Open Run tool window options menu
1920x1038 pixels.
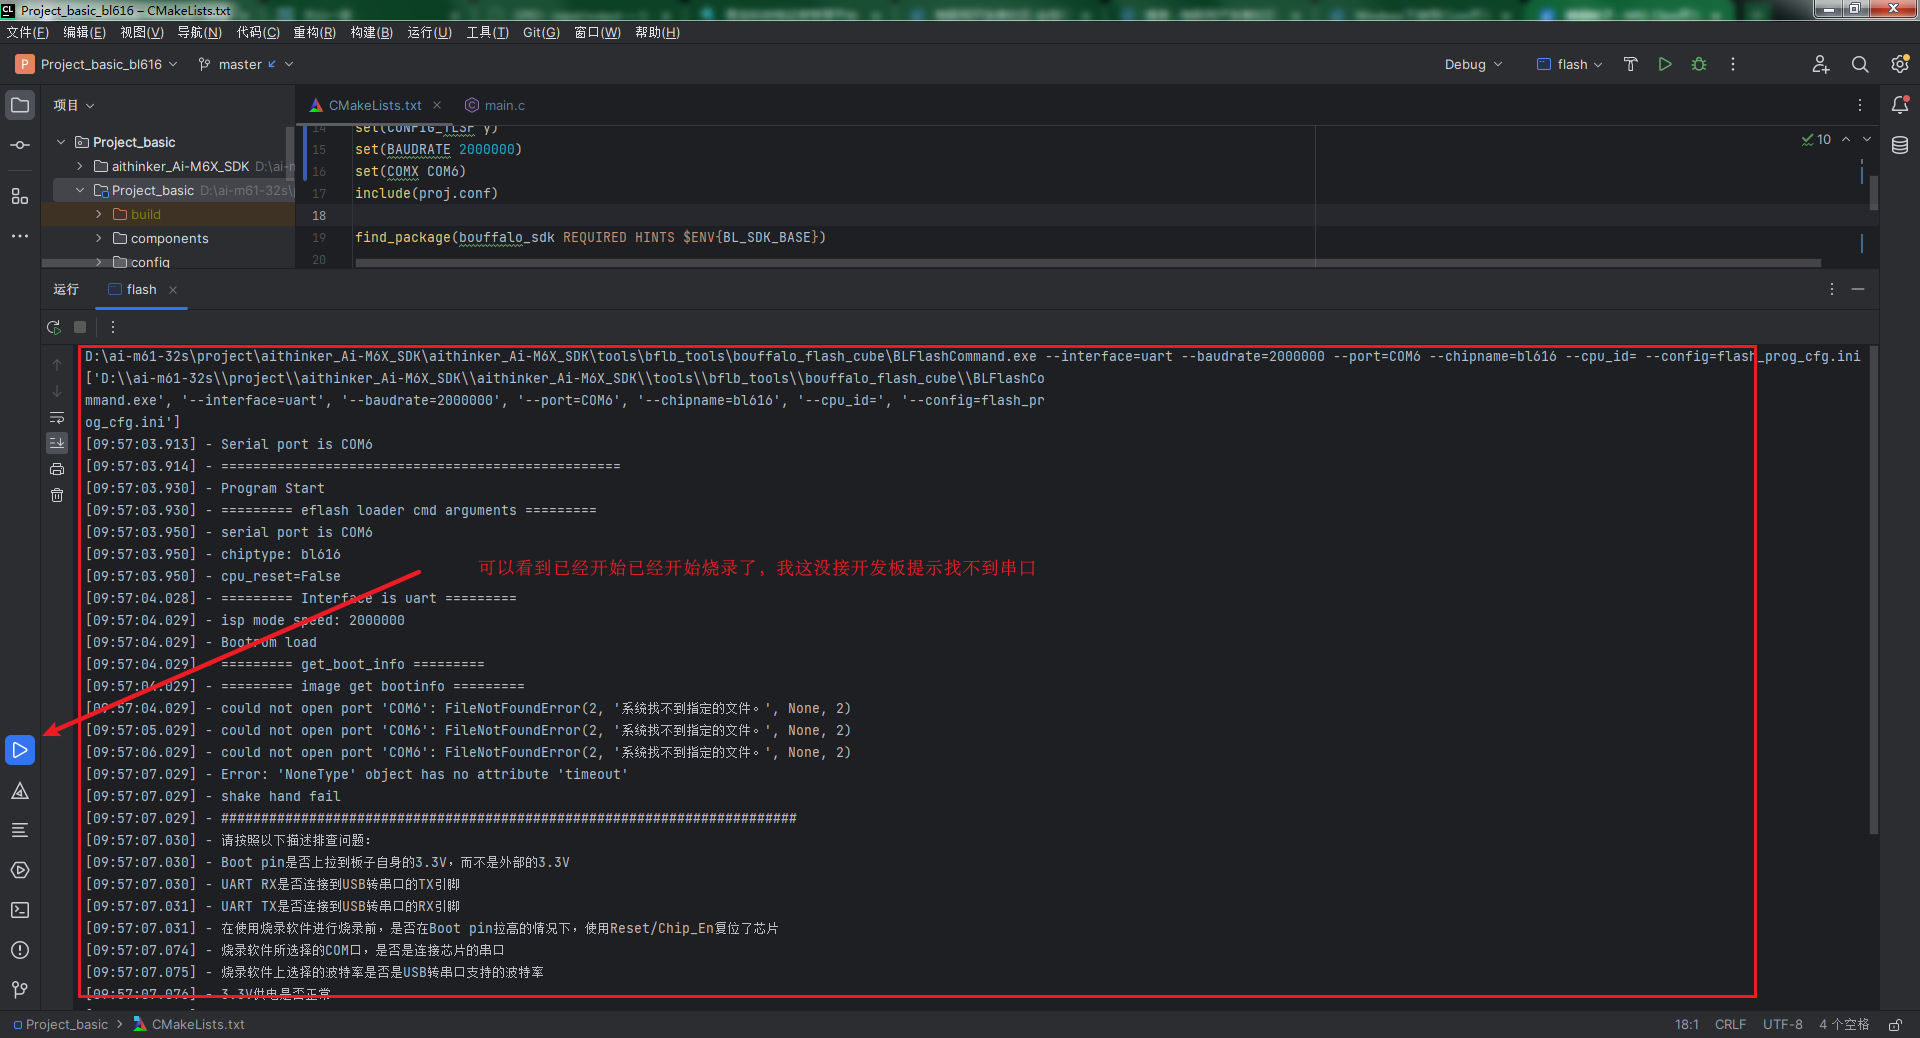1832,289
